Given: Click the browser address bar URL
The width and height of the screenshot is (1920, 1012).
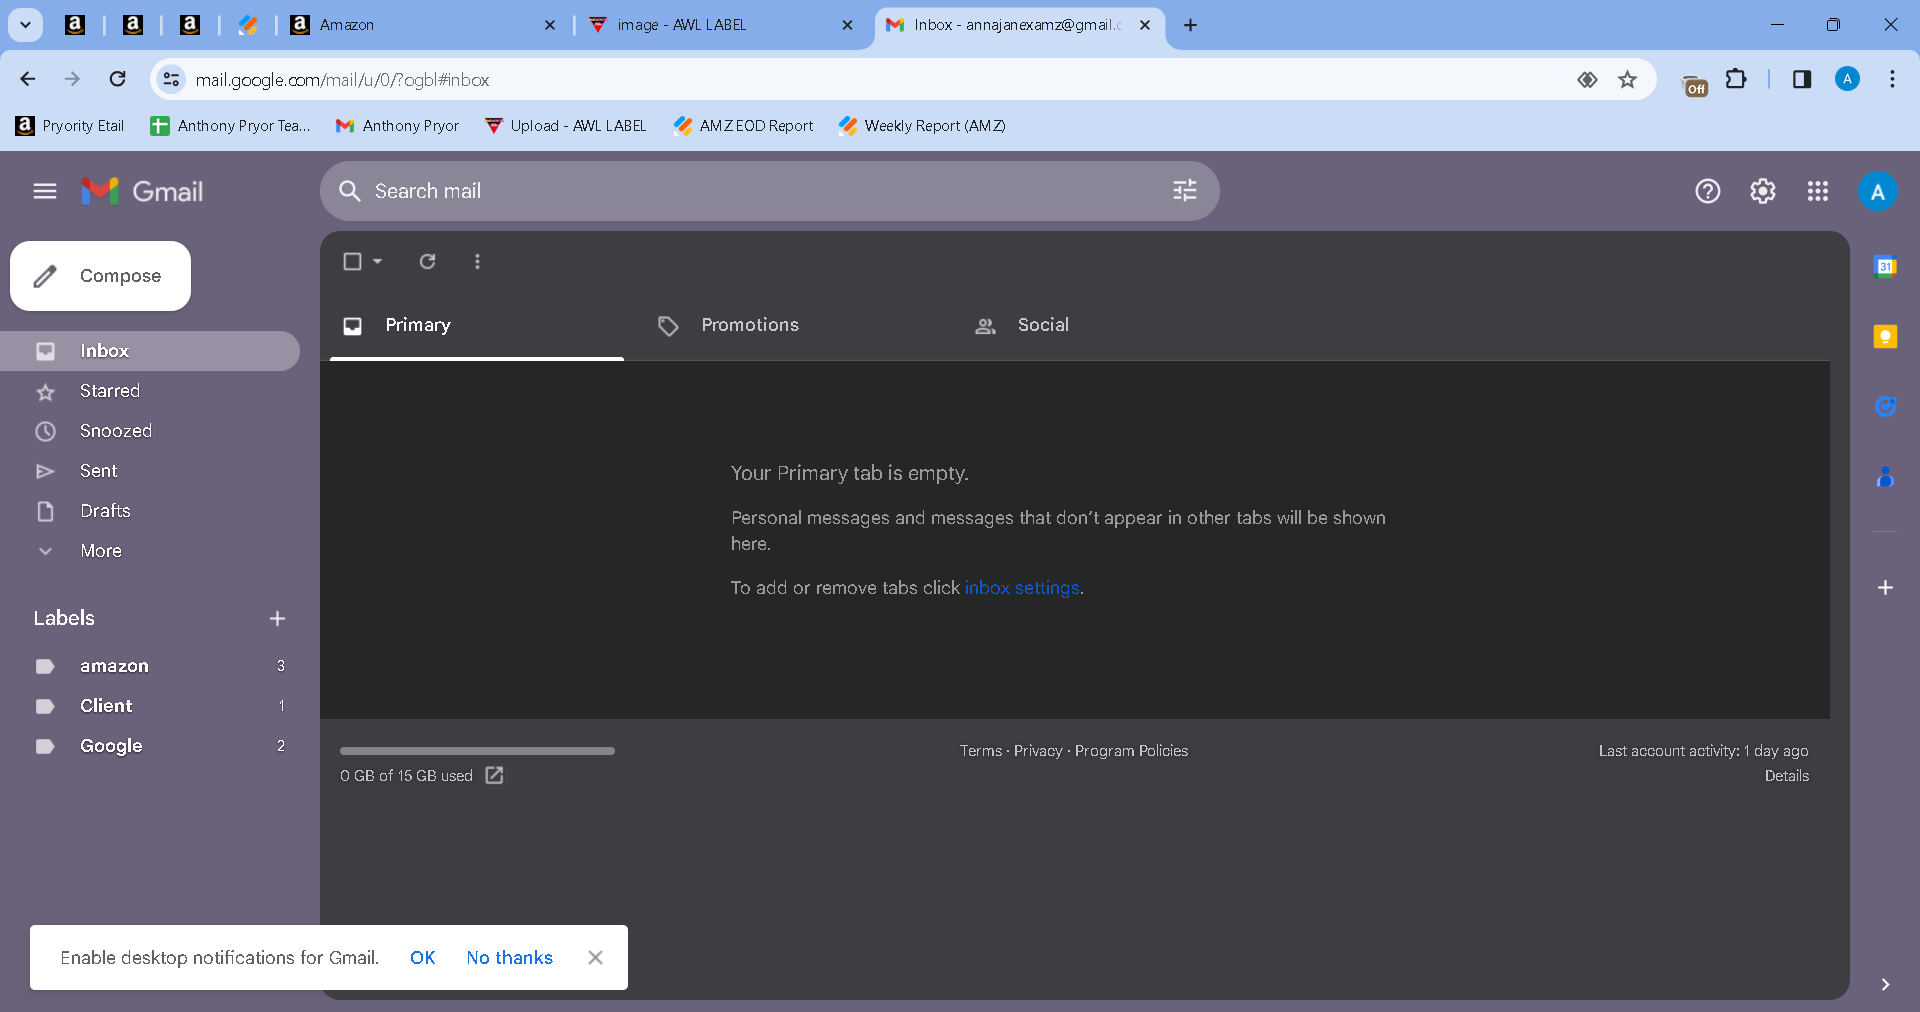Looking at the screenshot, I should 342,80.
